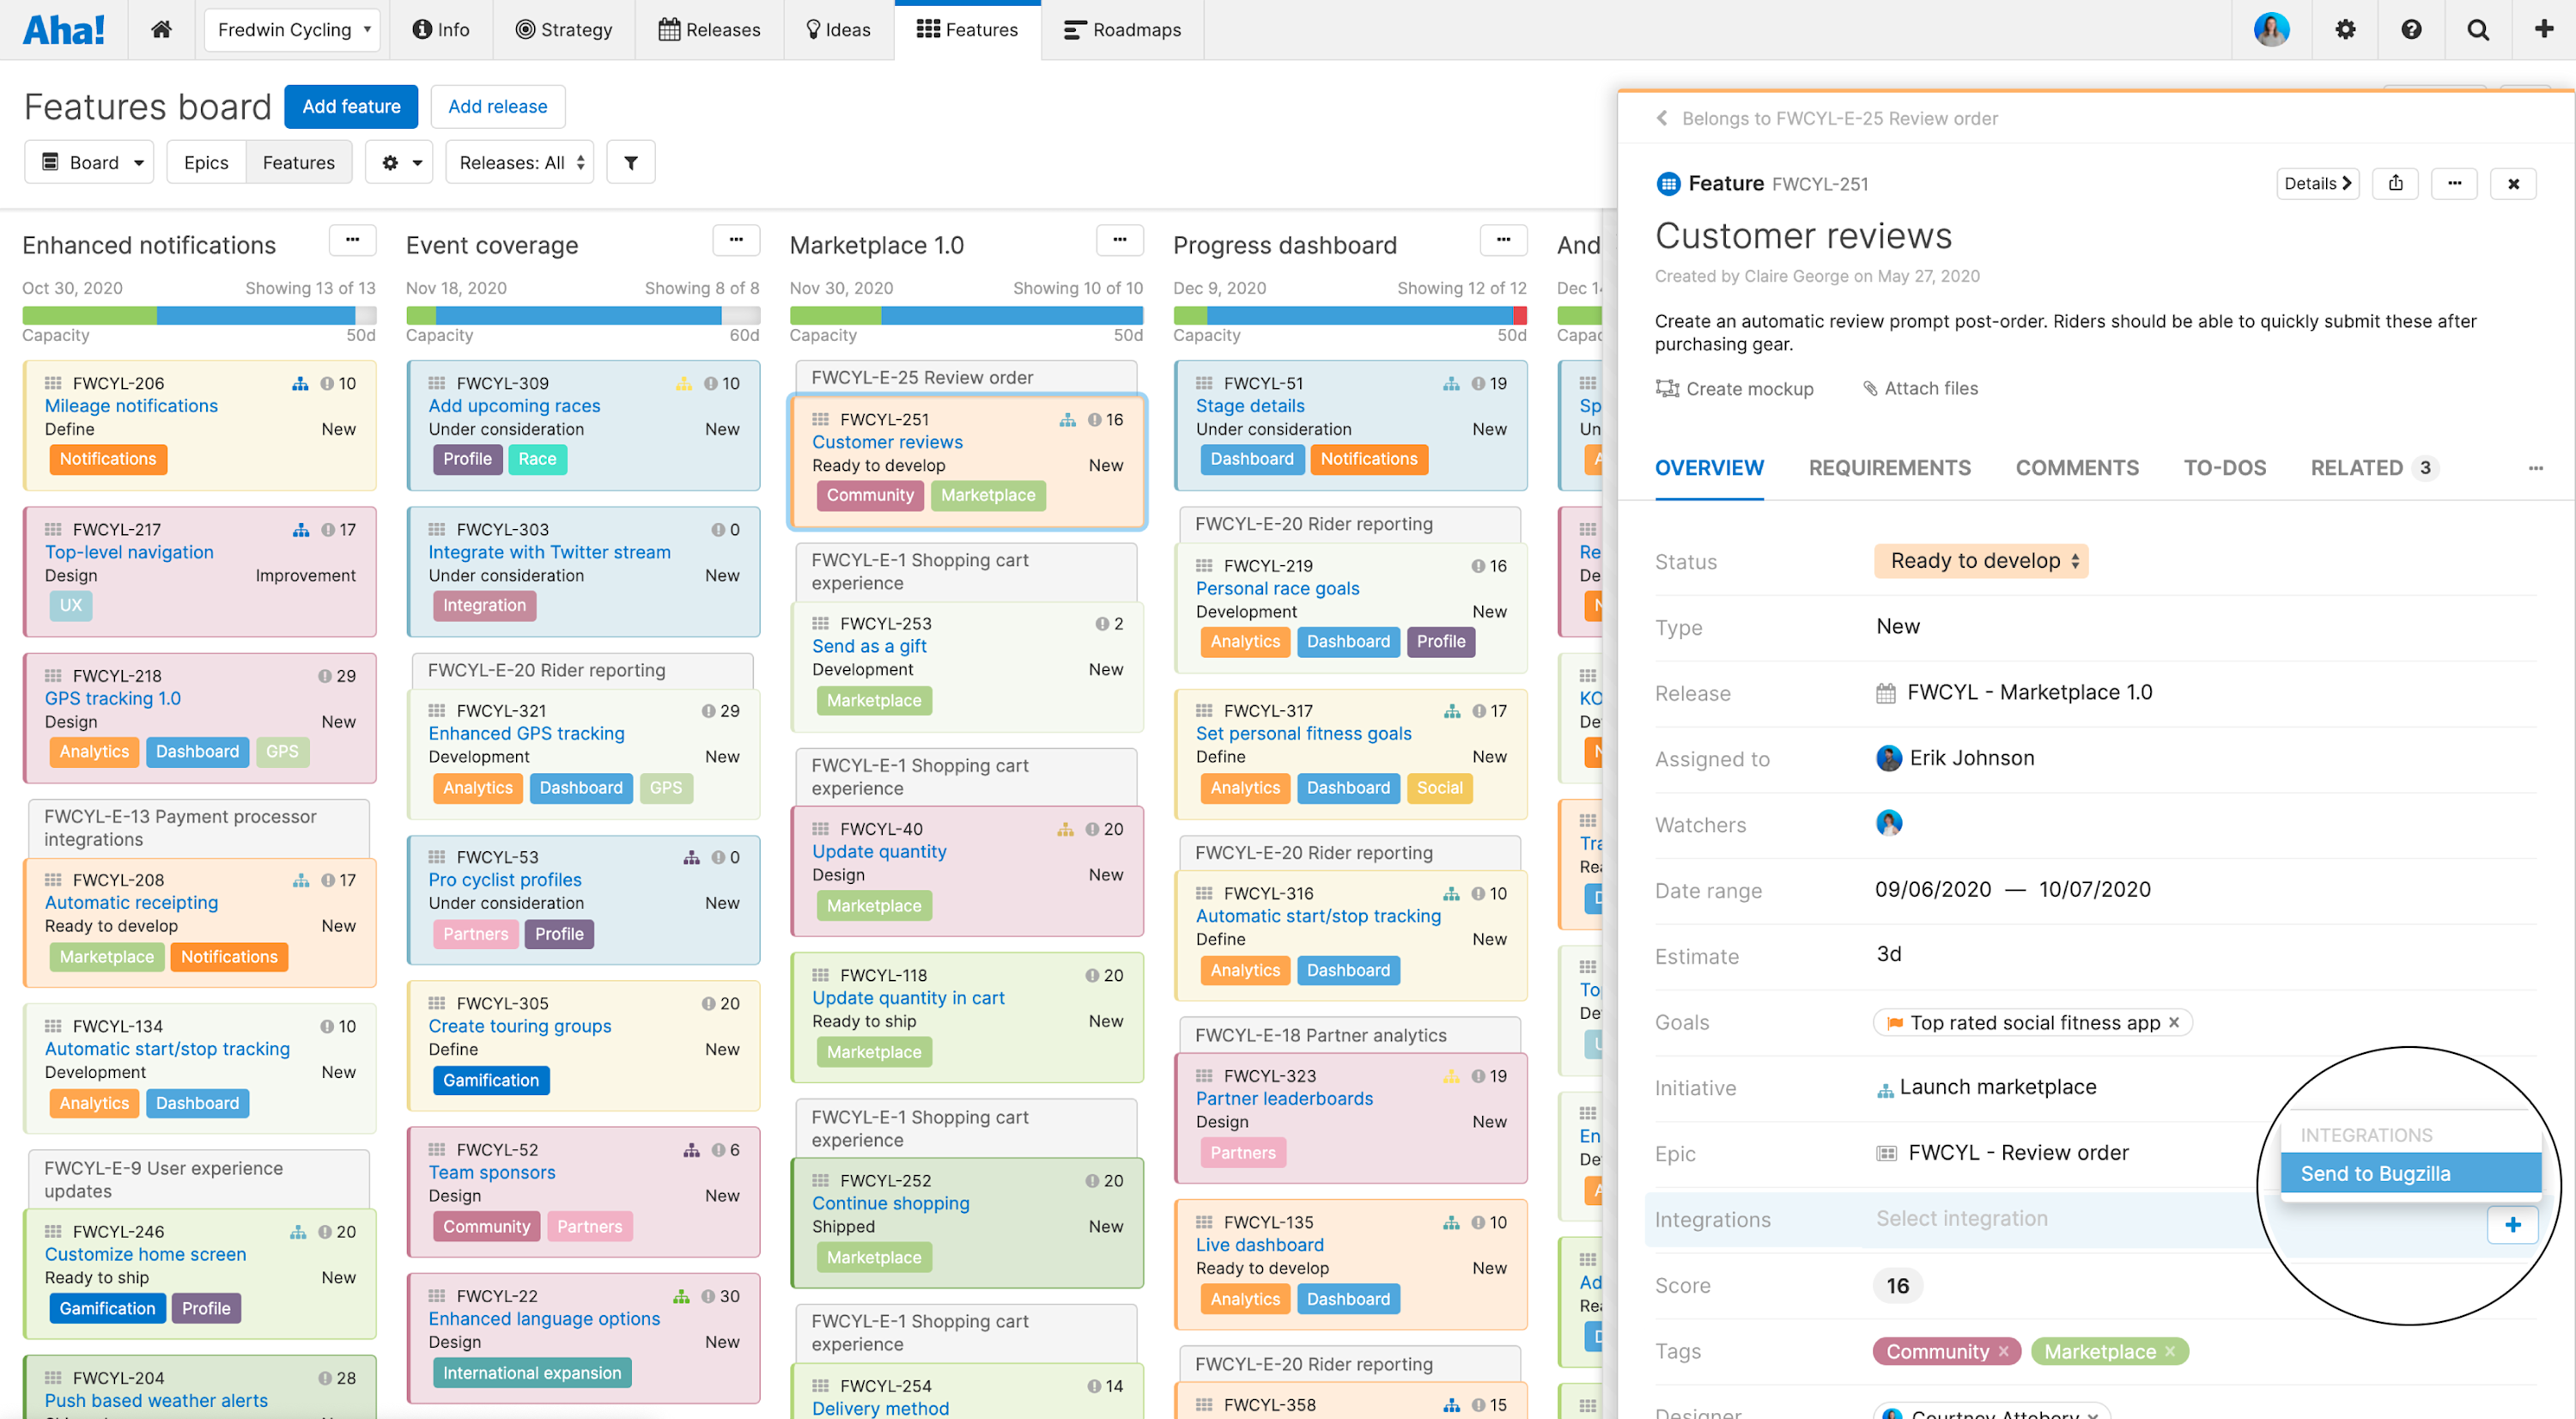
Task: Open the Fredwin Cycling workspace dropdown
Action: click(x=291, y=29)
